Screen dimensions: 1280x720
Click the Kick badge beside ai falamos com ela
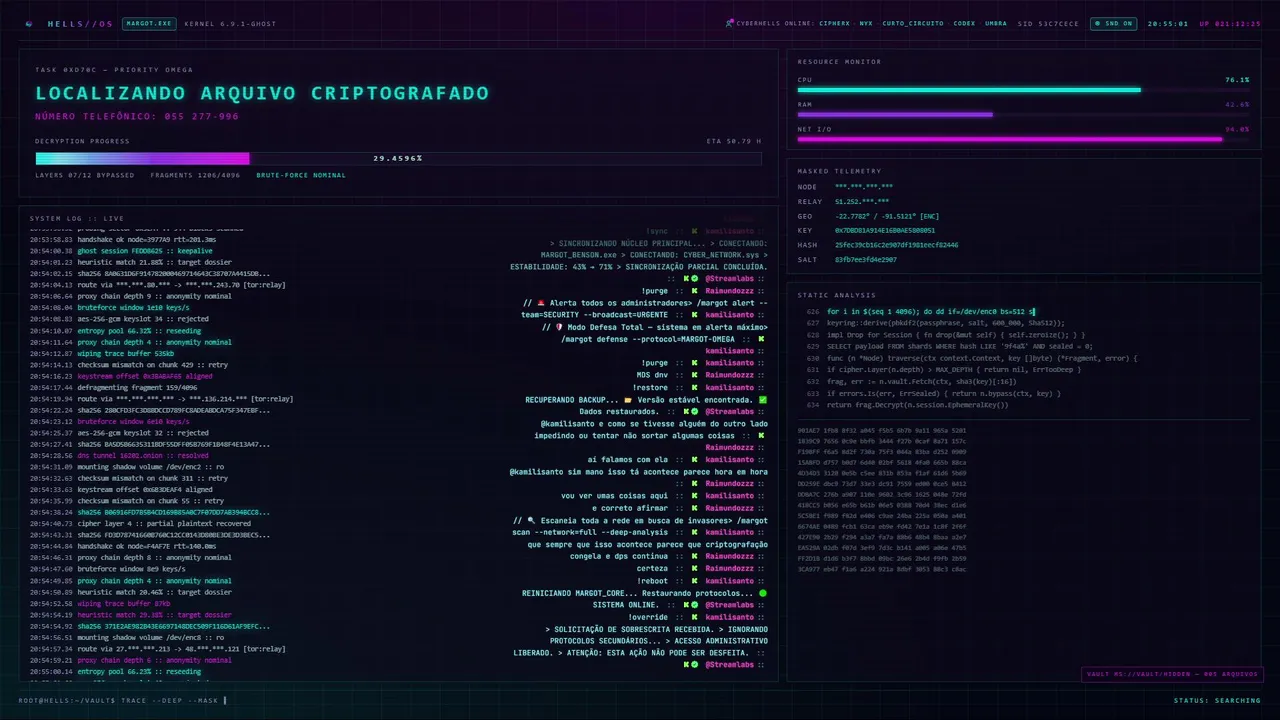(694, 459)
